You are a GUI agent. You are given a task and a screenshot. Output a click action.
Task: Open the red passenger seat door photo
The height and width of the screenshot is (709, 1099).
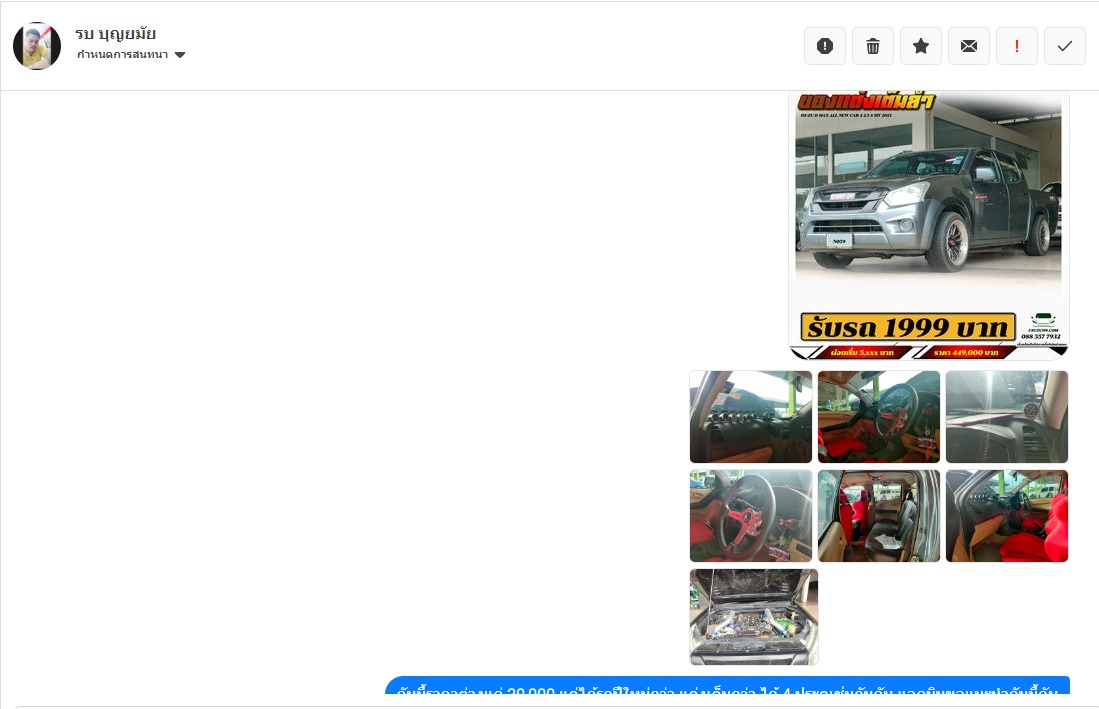pyautogui.click(x=1006, y=516)
